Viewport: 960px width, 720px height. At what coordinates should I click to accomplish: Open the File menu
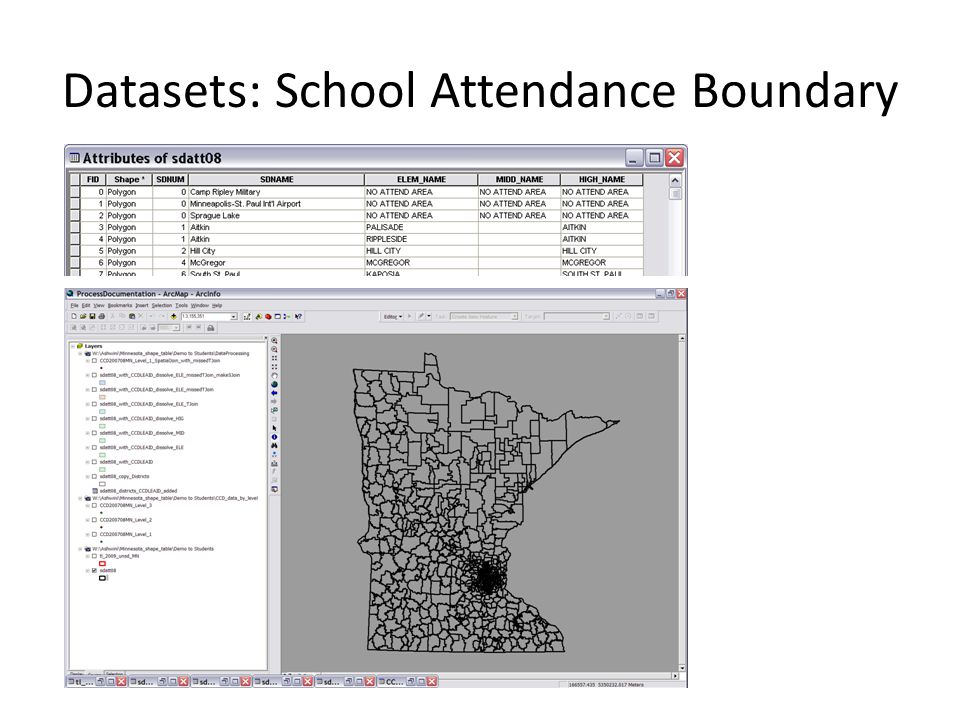(74, 305)
